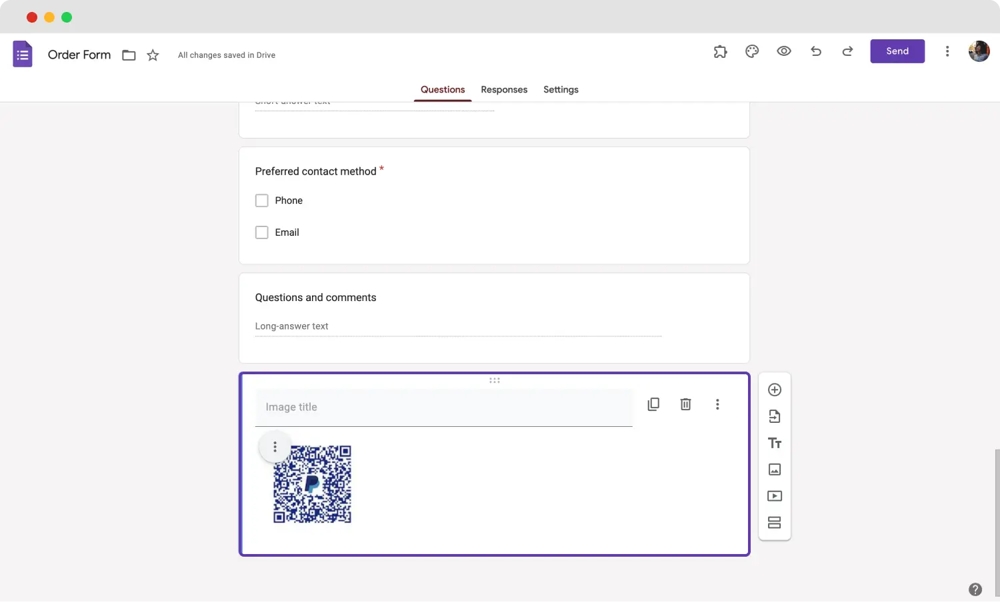Open more options for the image block
This screenshot has height=602, width=1000.
(x=717, y=404)
